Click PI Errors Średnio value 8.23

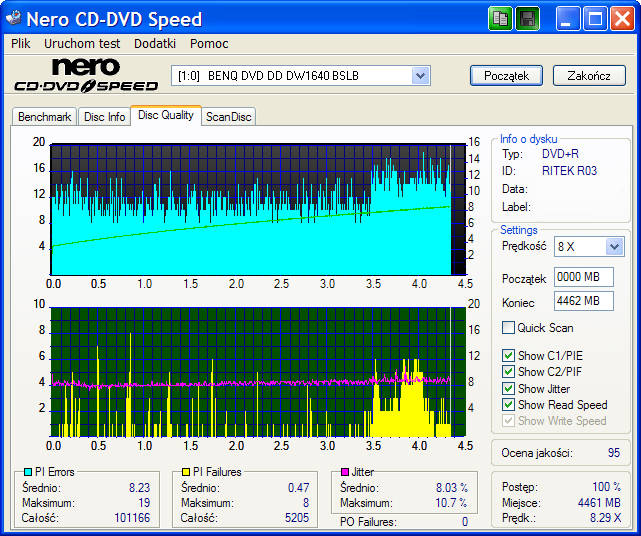pyautogui.click(x=139, y=487)
